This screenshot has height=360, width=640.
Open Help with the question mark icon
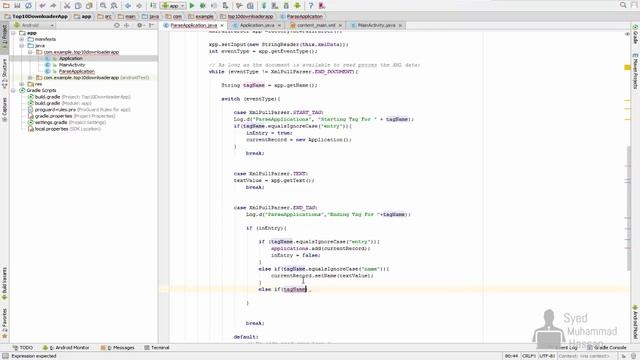pos(311,5)
